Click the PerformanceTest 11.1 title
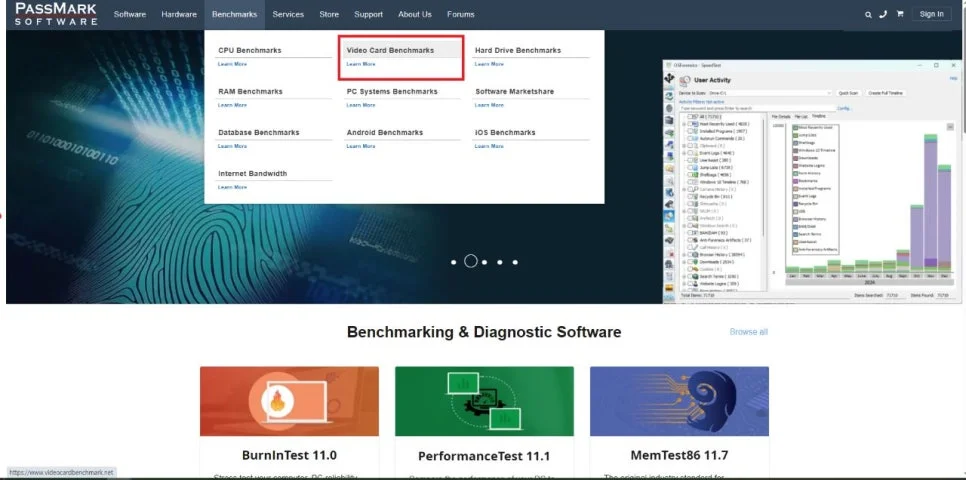 point(484,457)
